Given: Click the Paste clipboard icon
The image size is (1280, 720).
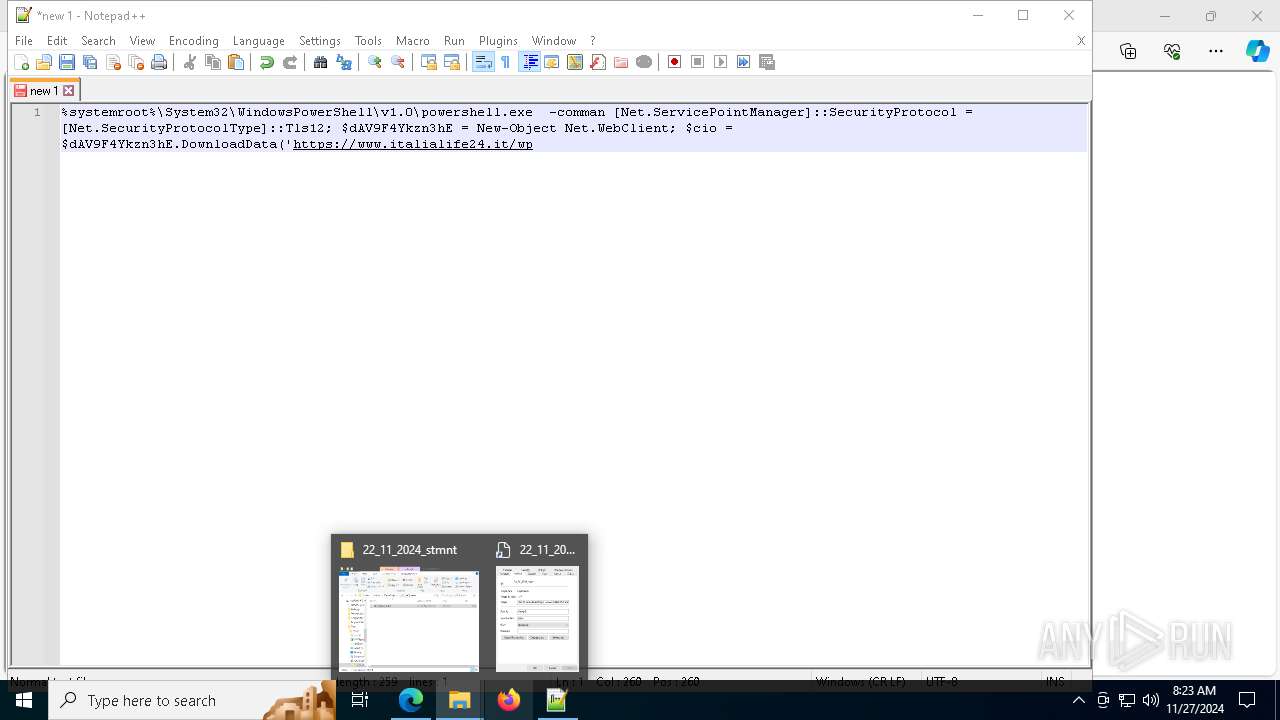Looking at the screenshot, I should coord(236,62).
